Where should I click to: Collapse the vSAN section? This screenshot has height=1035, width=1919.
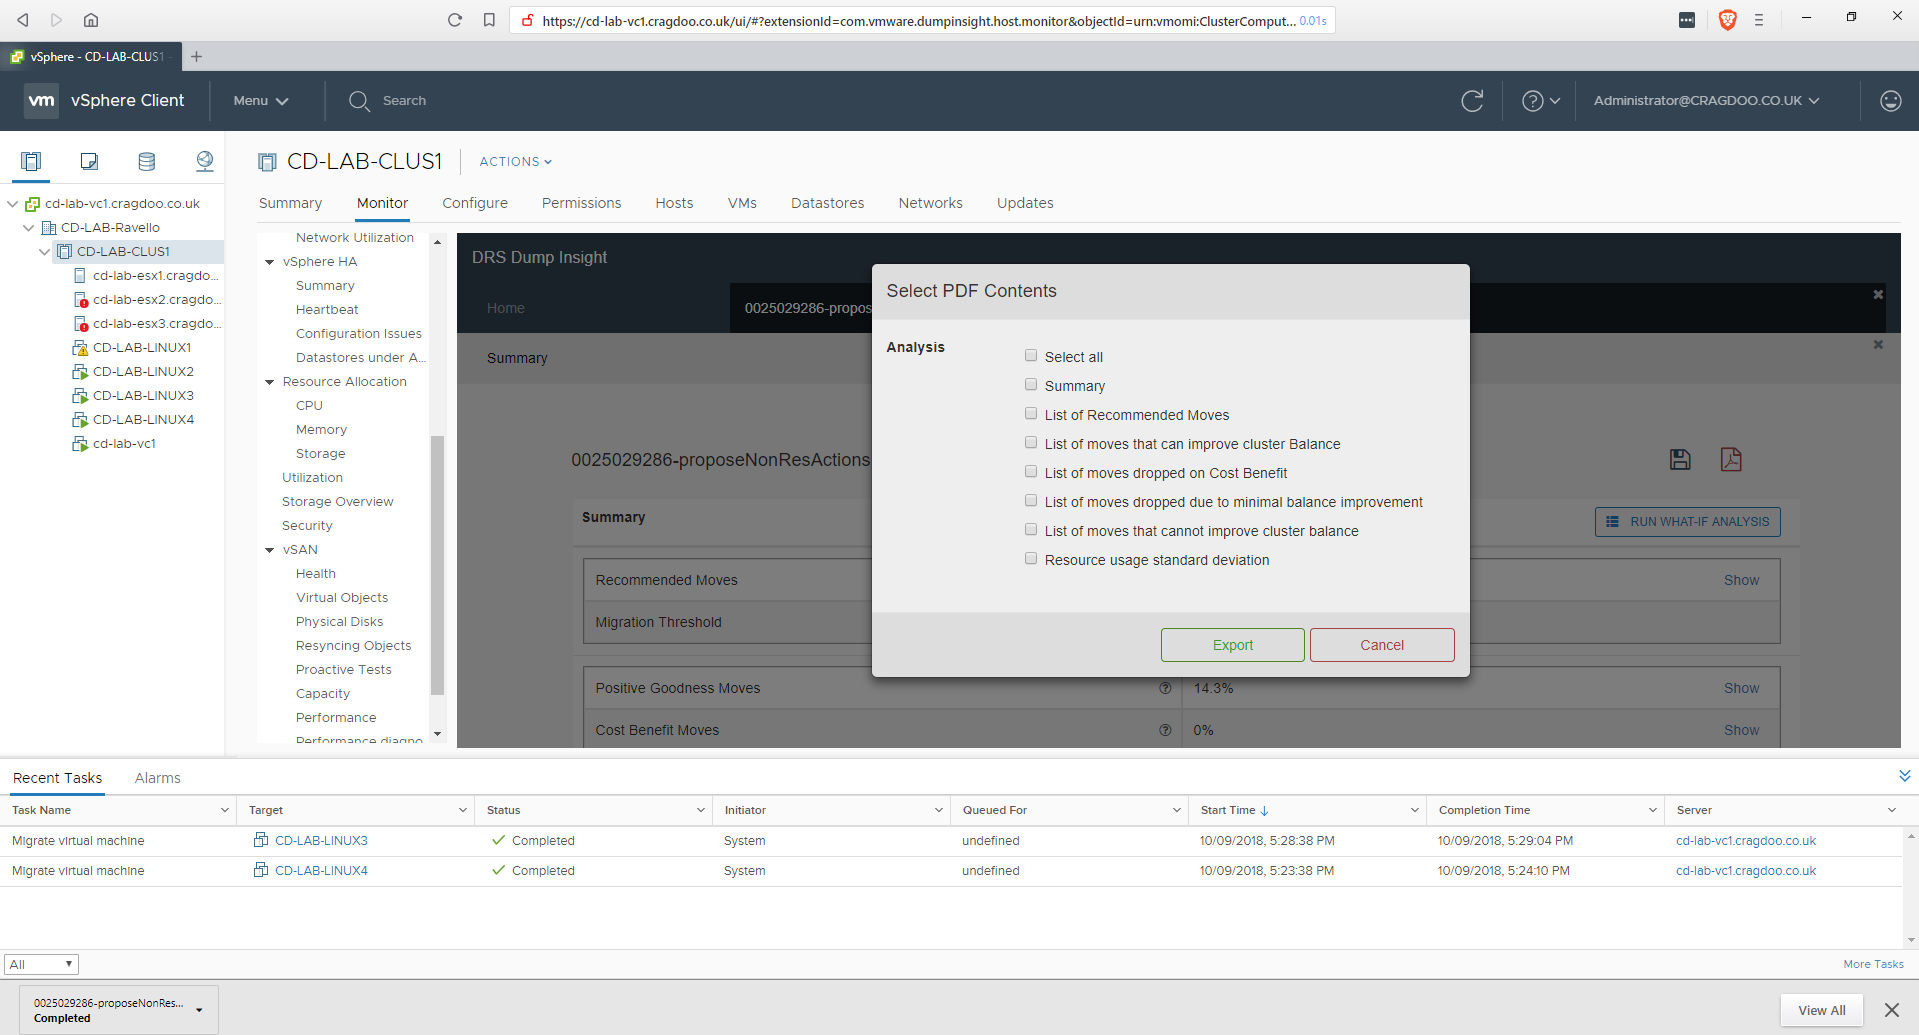coord(269,550)
